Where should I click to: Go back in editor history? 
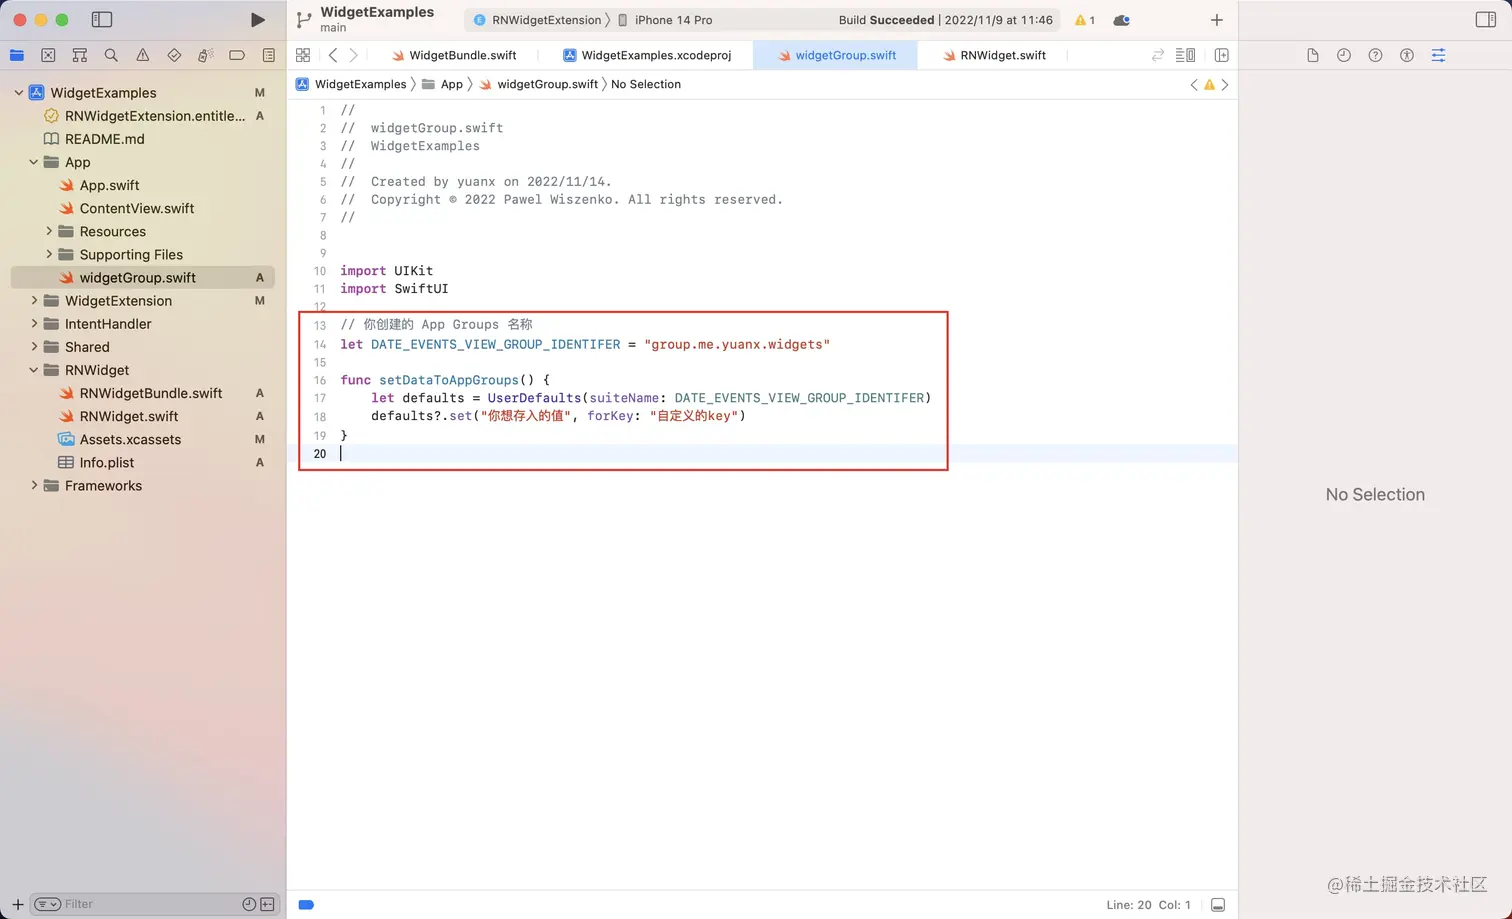333,55
